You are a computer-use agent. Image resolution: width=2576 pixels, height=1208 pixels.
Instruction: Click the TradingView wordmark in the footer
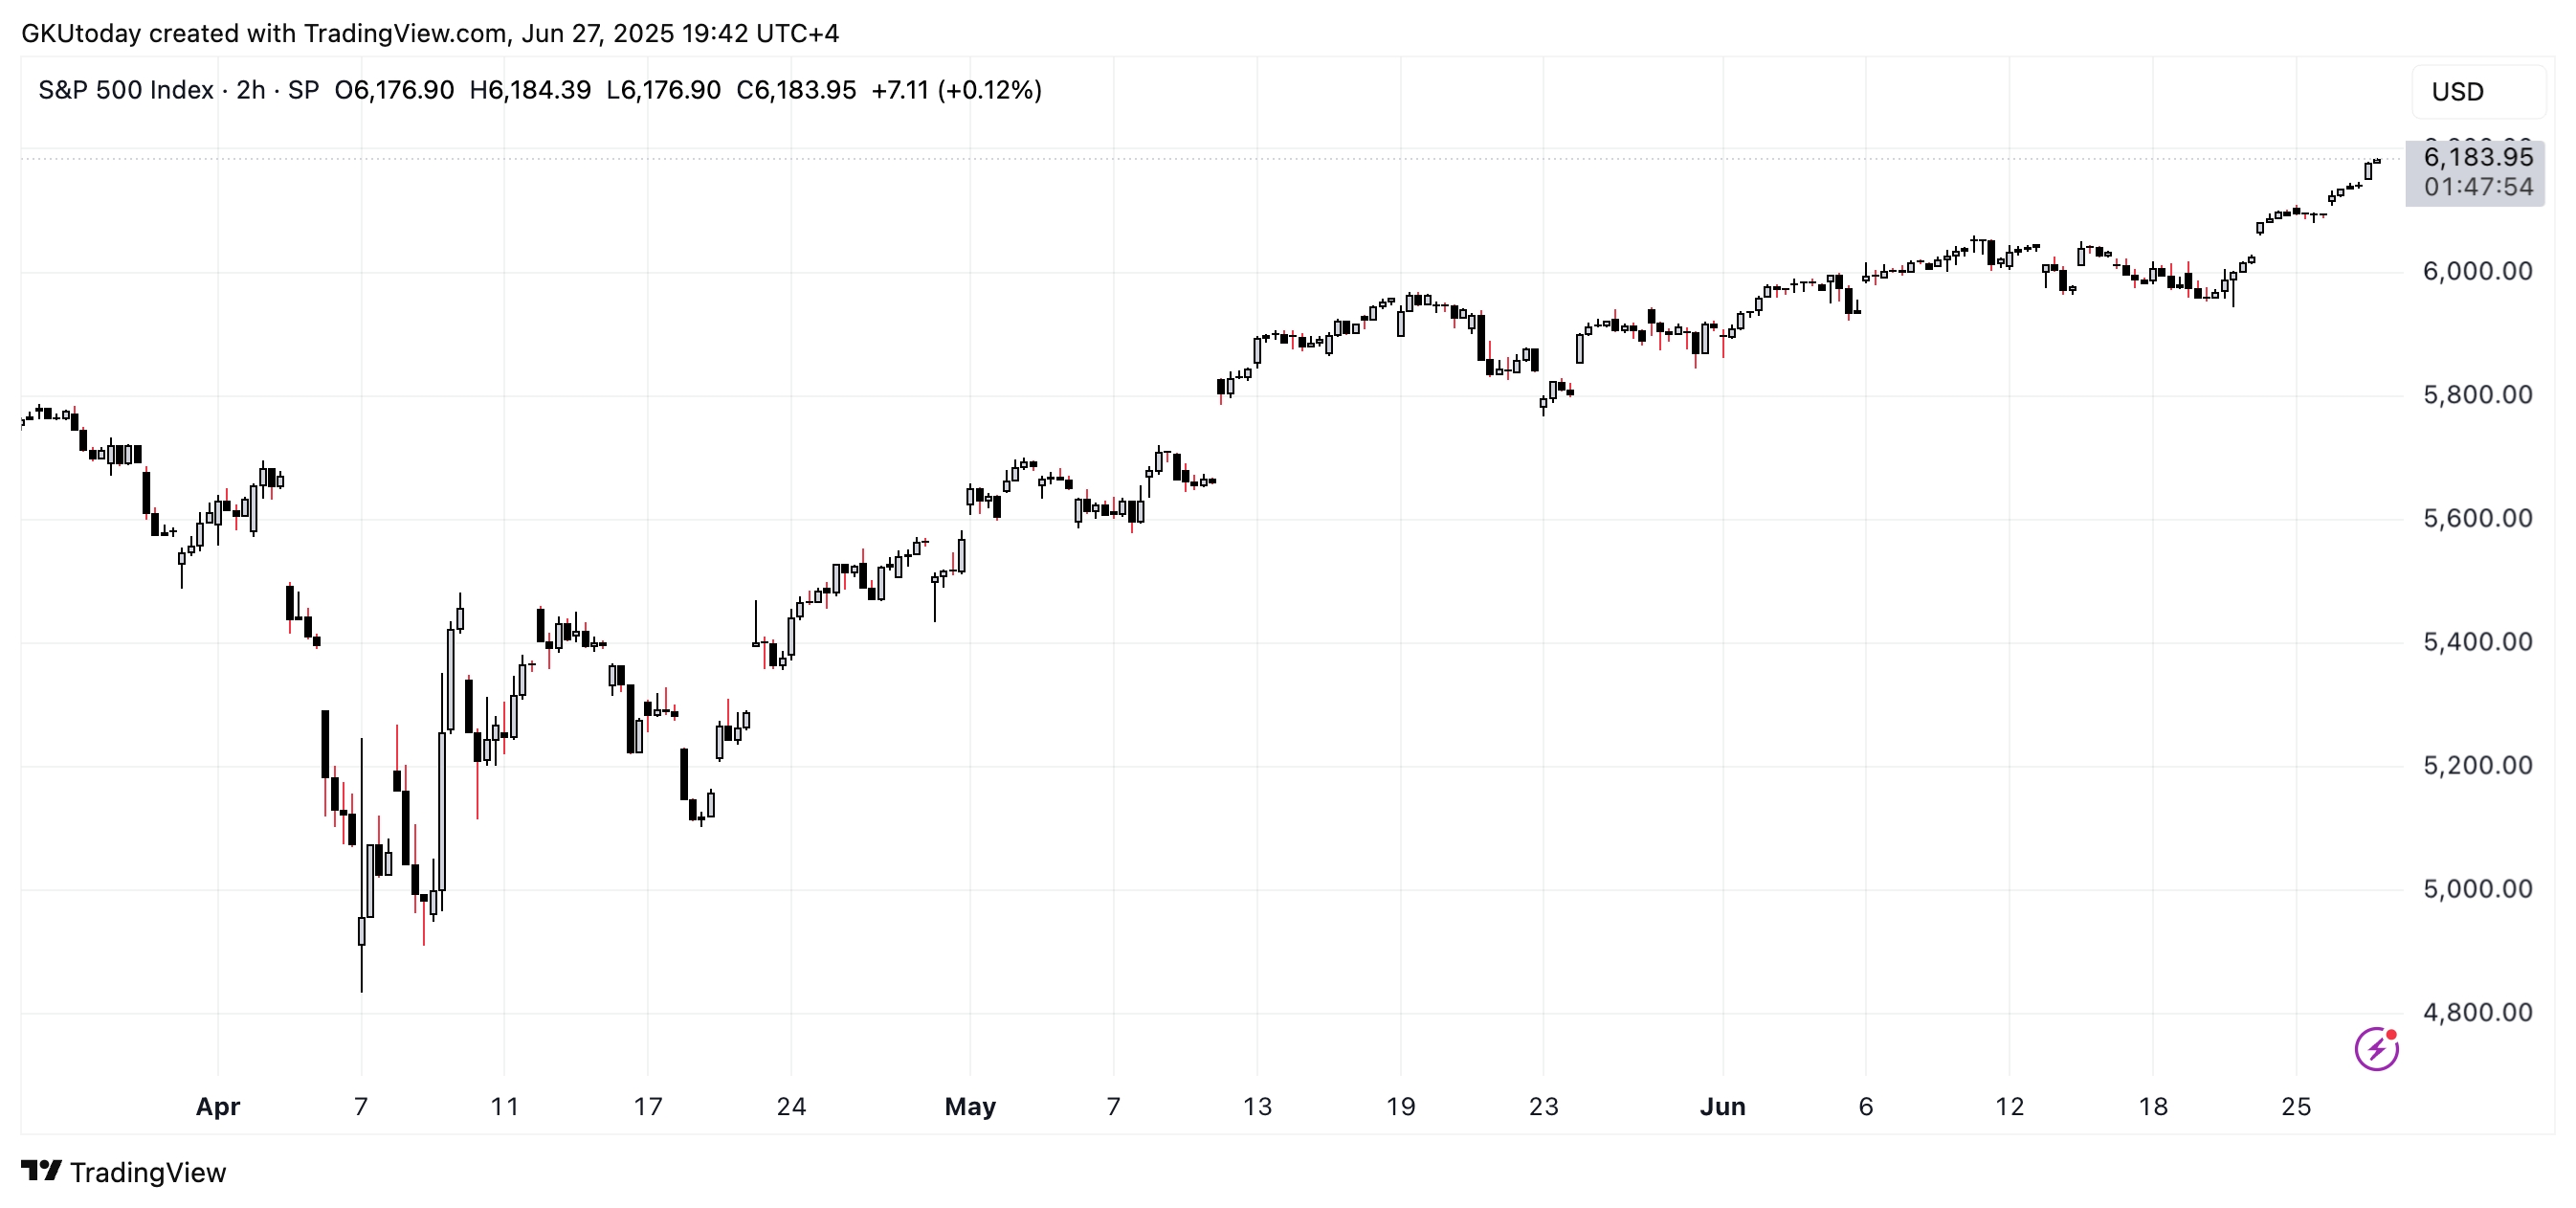[x=148, y=1172]
